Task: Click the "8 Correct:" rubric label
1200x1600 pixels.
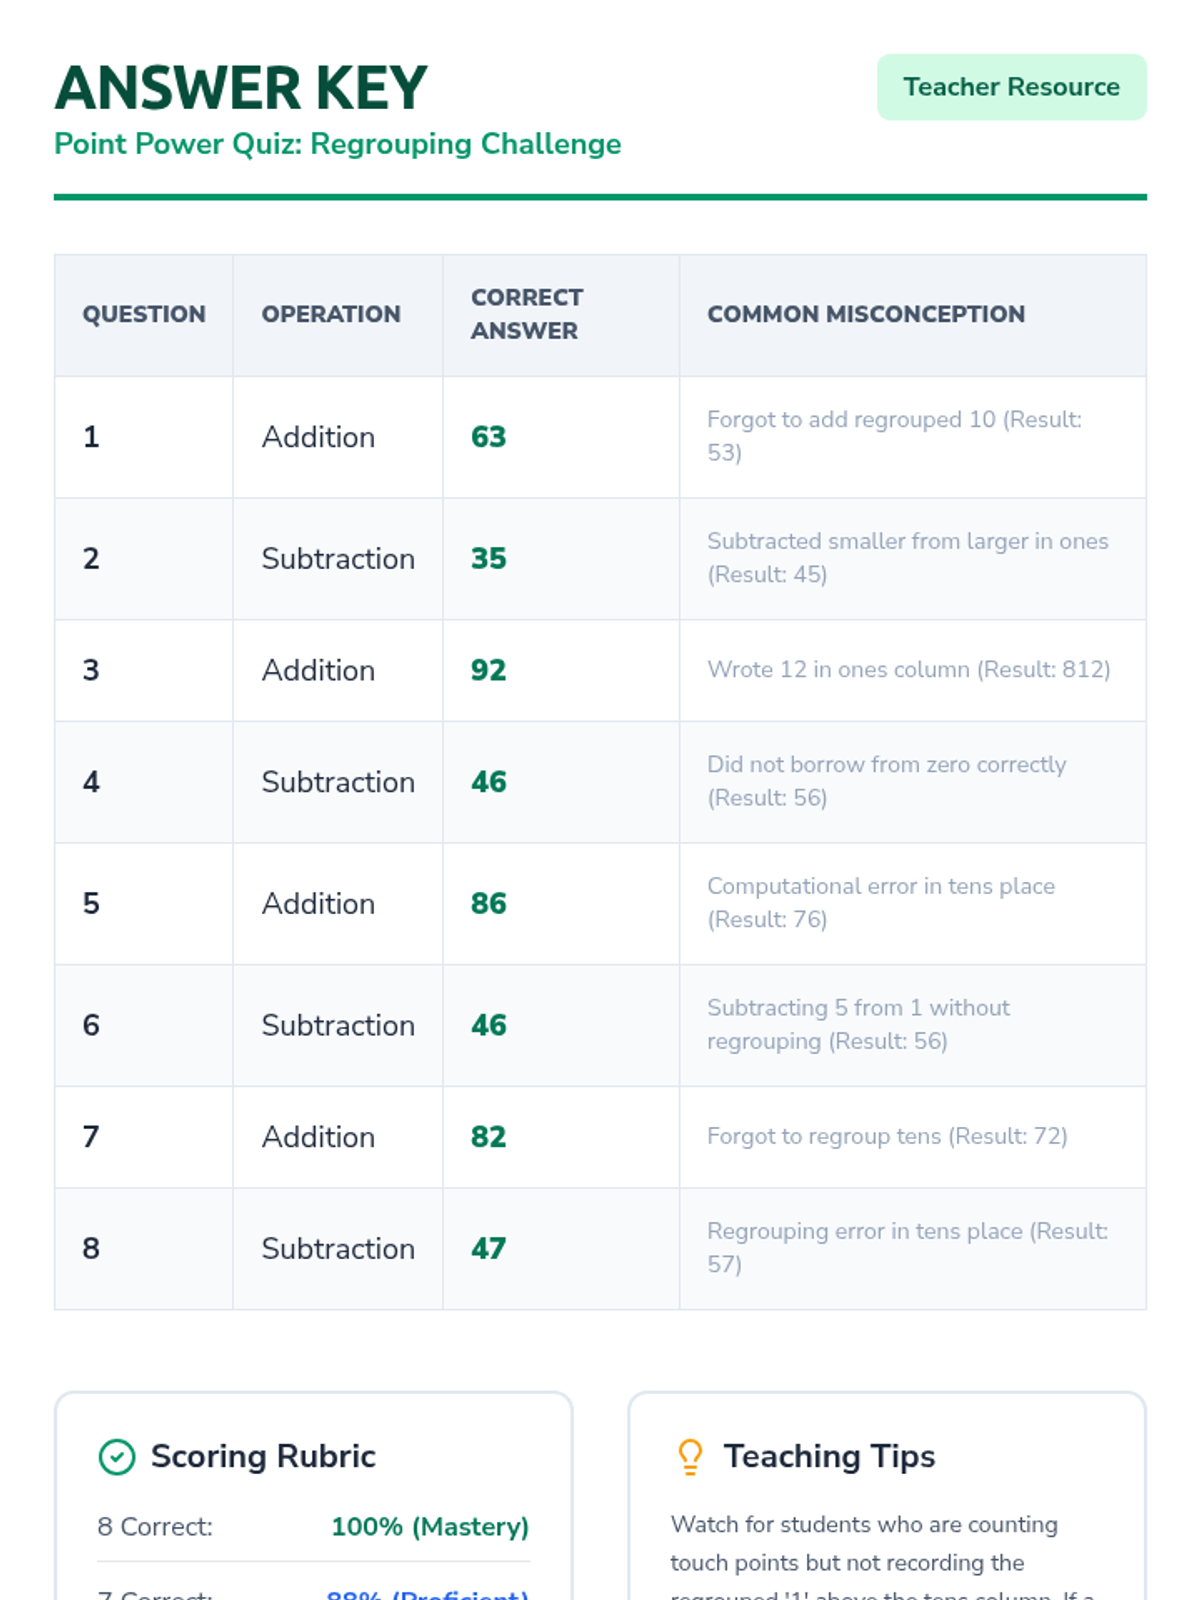Action: click(x=155, y=1527)
